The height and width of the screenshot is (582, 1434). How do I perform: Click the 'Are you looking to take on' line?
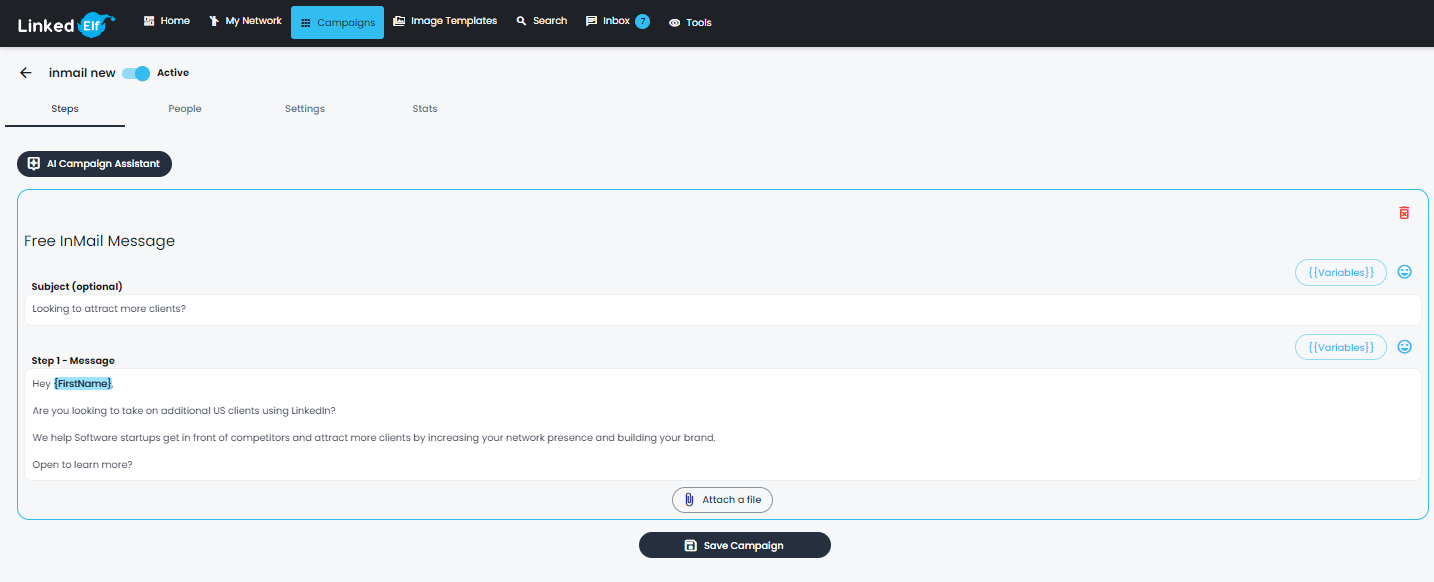(184, 411)
